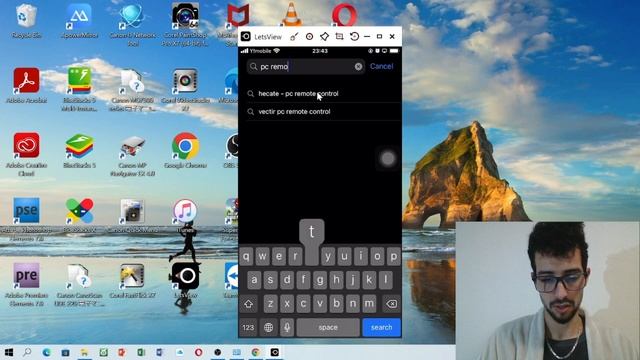Open Microsoft Edge from the taskbar

pos(47,352)
